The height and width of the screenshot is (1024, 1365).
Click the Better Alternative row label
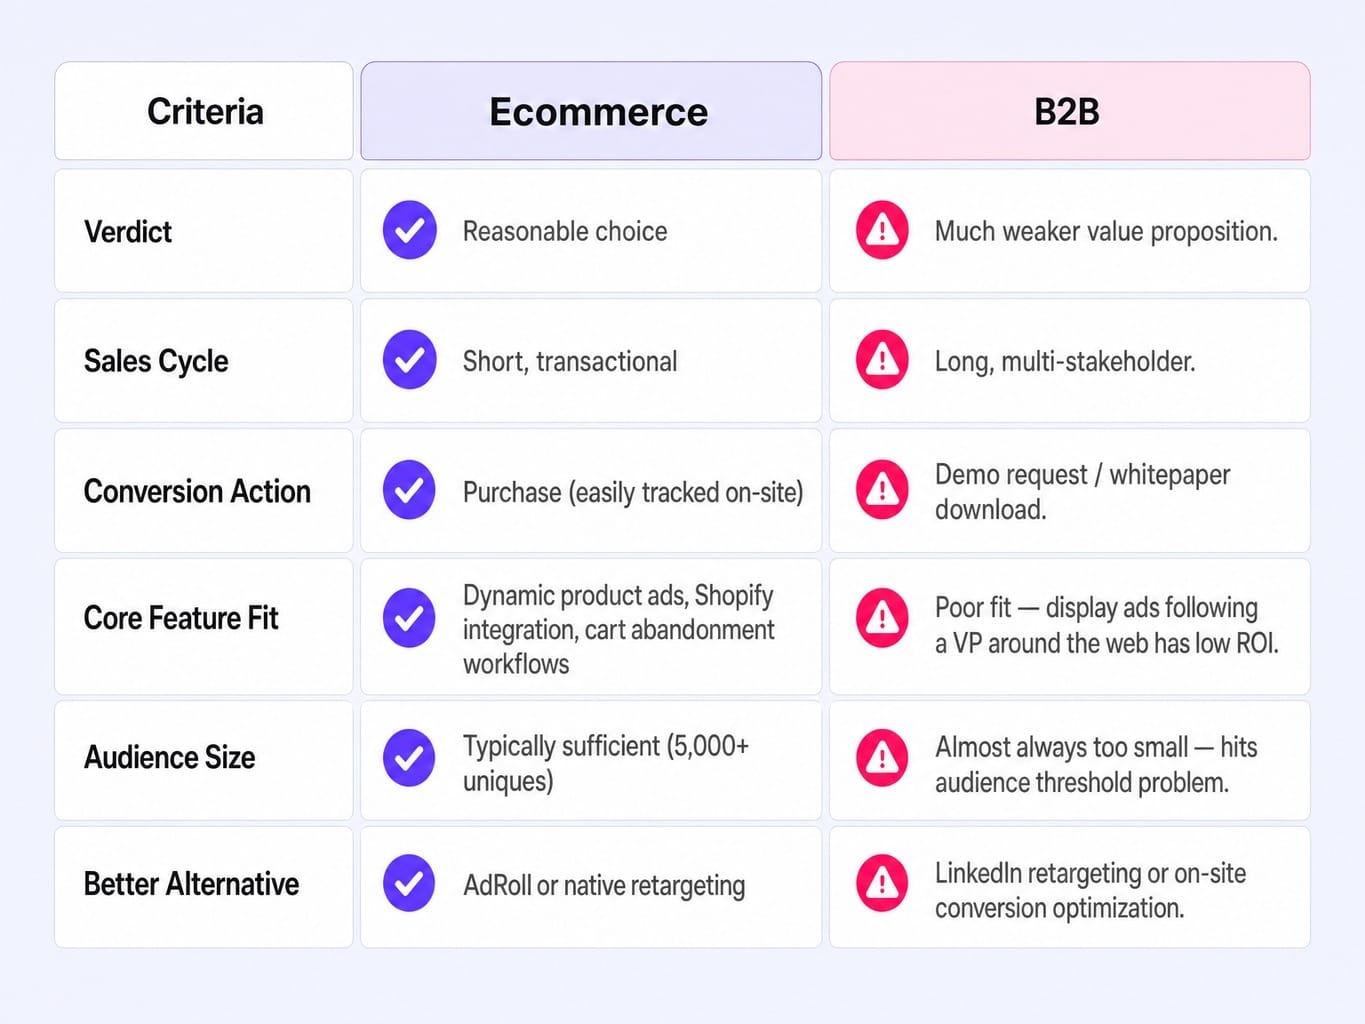click(x=191, y=884)
